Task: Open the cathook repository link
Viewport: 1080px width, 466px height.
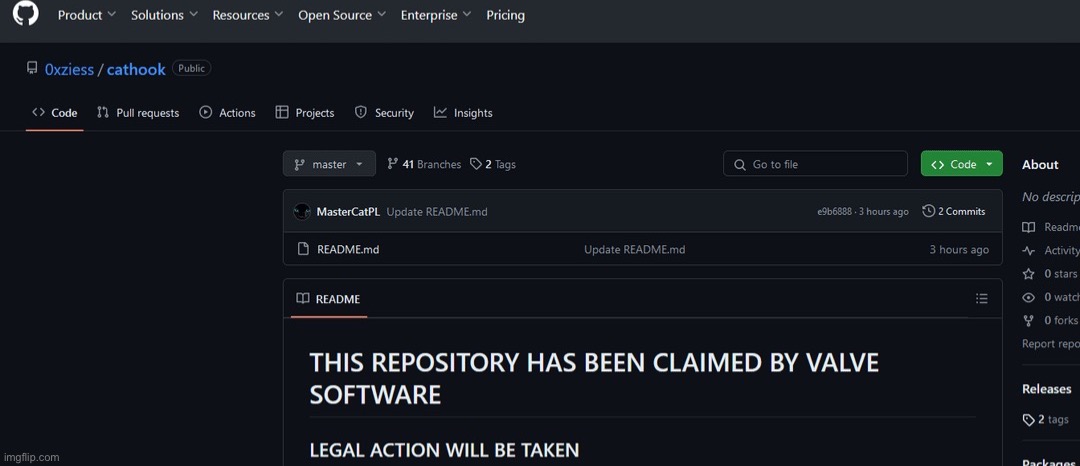Action: pyautogui.click(x=136, y=70)
